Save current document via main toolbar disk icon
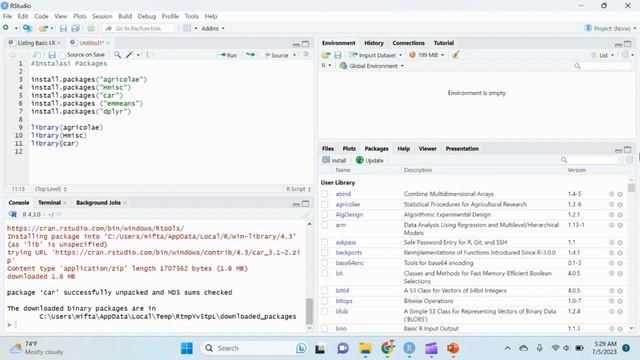Screen dimensions: 640x360 [x=63, y=28]
